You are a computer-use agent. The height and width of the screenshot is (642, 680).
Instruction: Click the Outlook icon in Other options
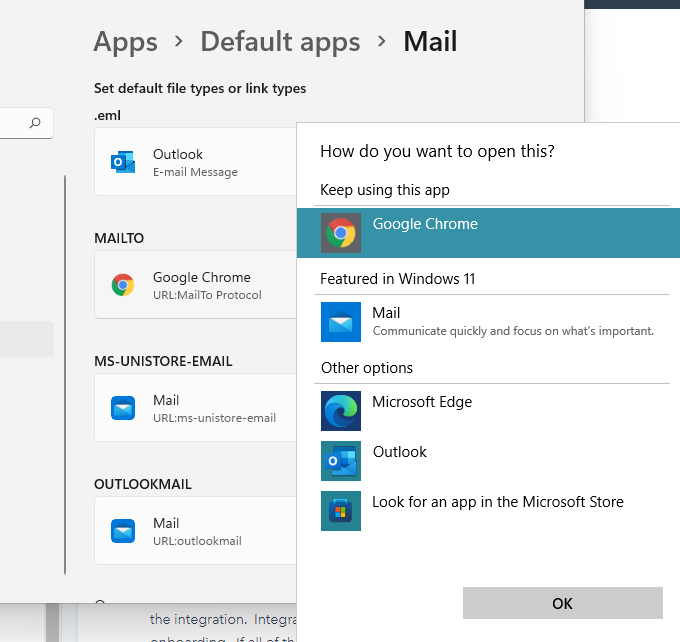(340, 461)
